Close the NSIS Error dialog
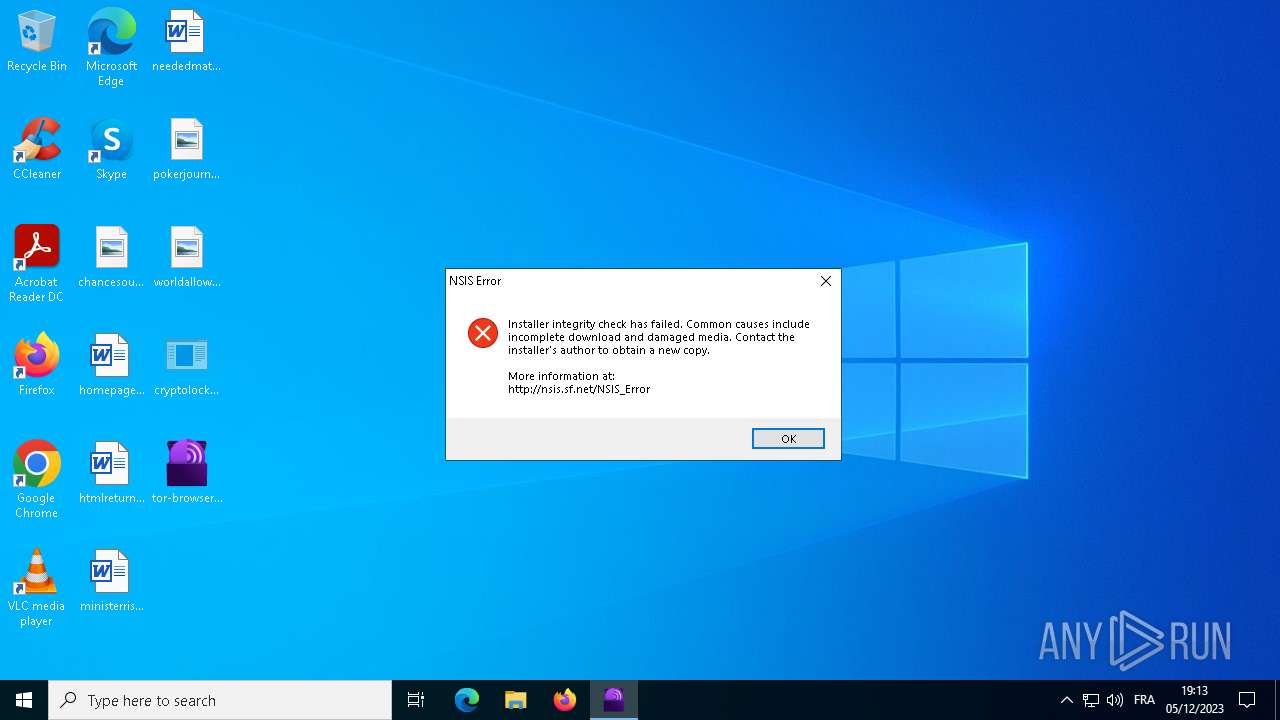The width and height of the screenshot is (1280, 720). pos(826,281)
